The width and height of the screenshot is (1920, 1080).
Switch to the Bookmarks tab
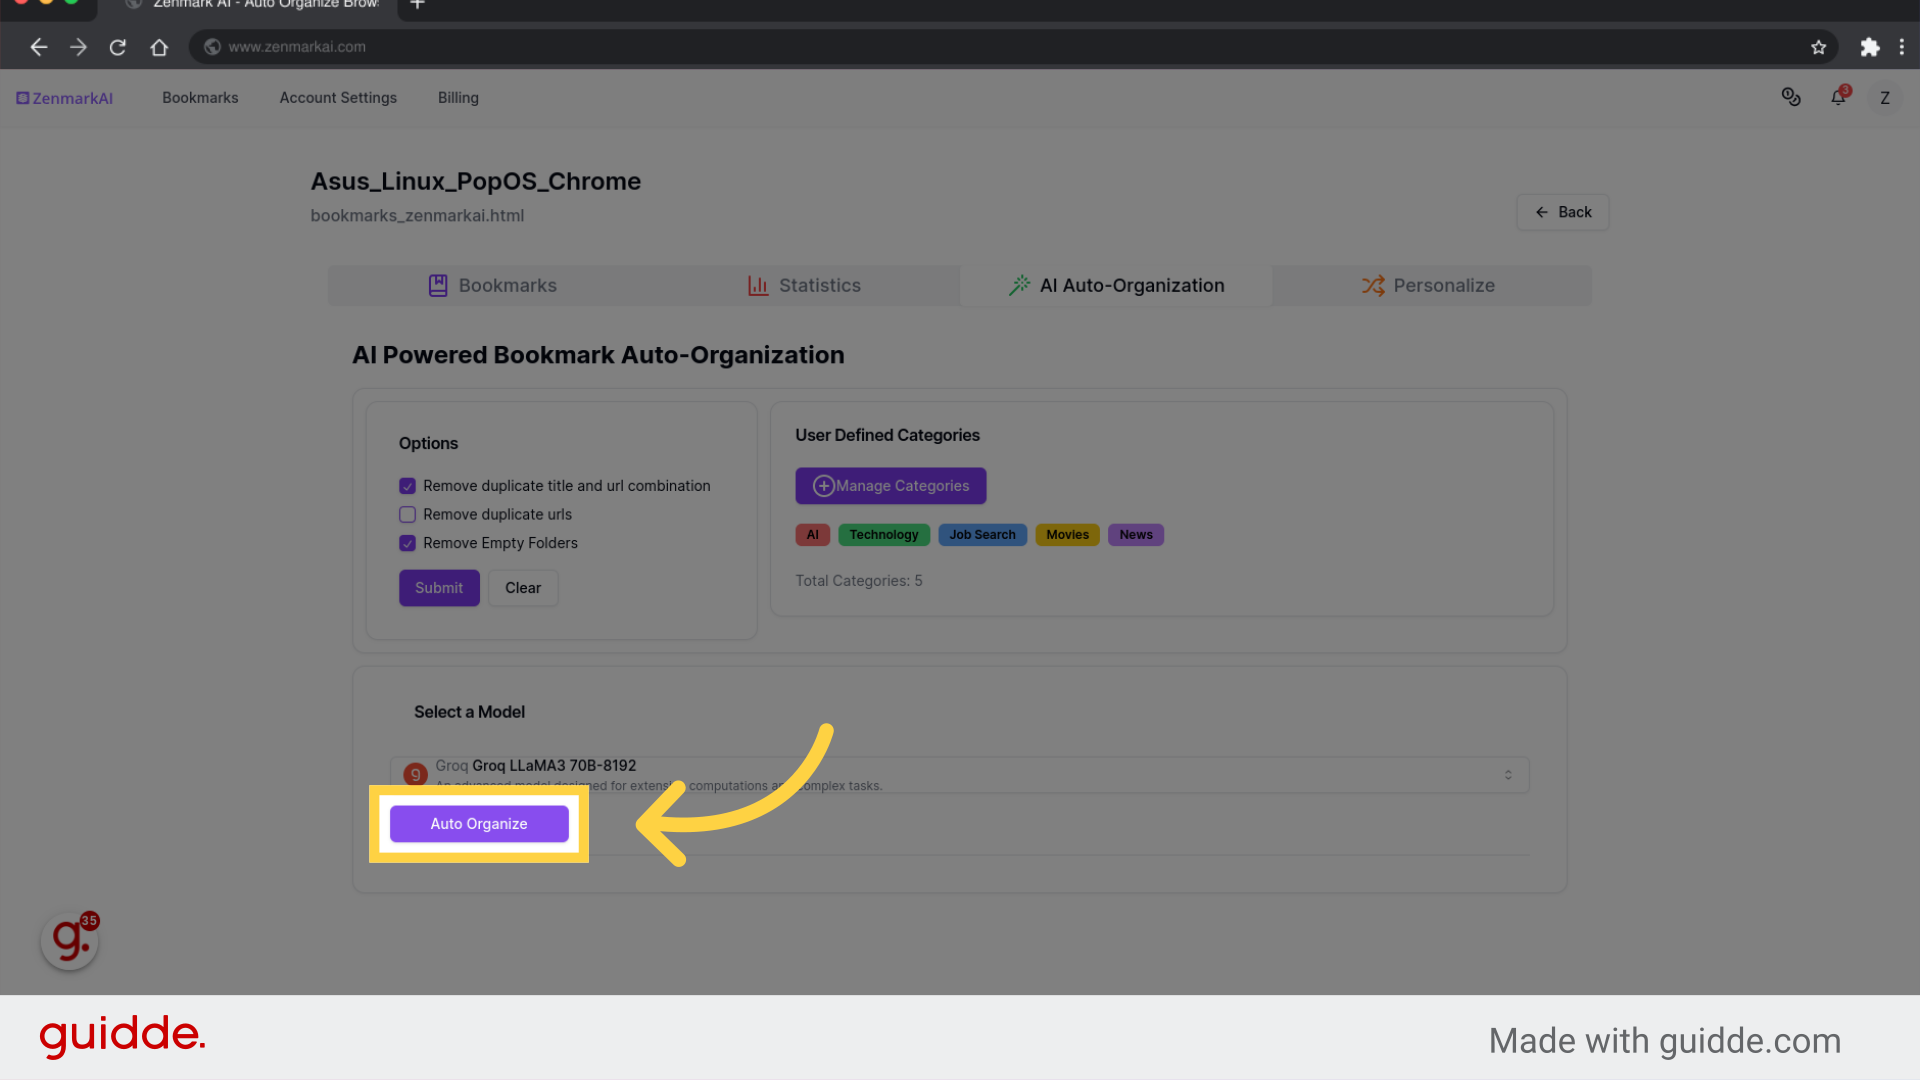(x=492, y=286)
